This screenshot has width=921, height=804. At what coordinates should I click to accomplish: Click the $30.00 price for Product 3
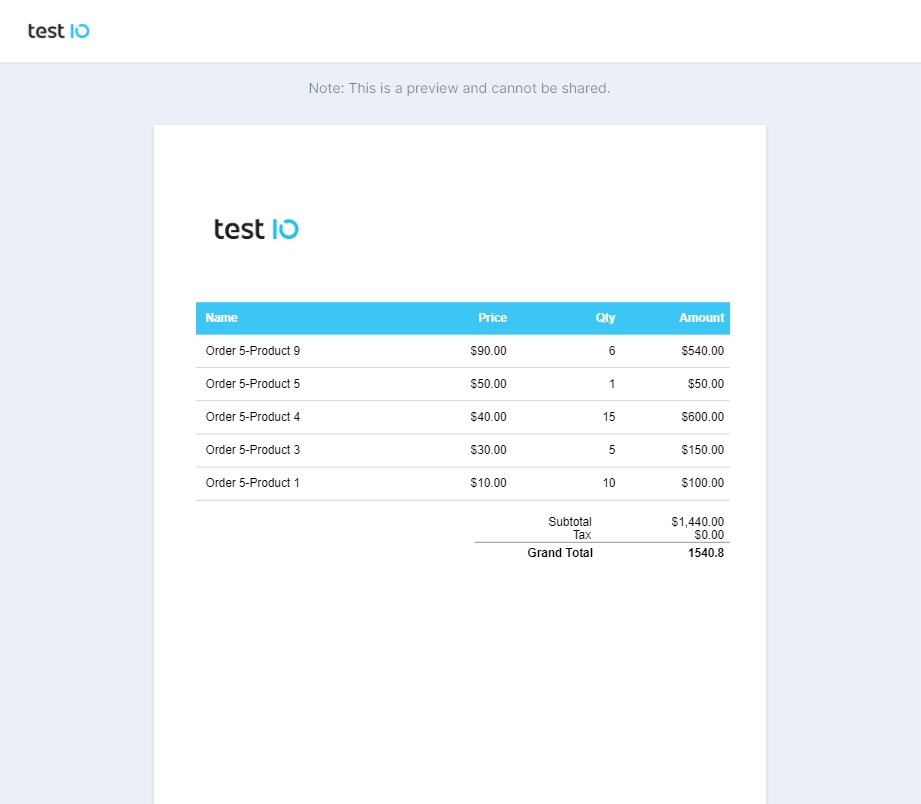[488, 450]
